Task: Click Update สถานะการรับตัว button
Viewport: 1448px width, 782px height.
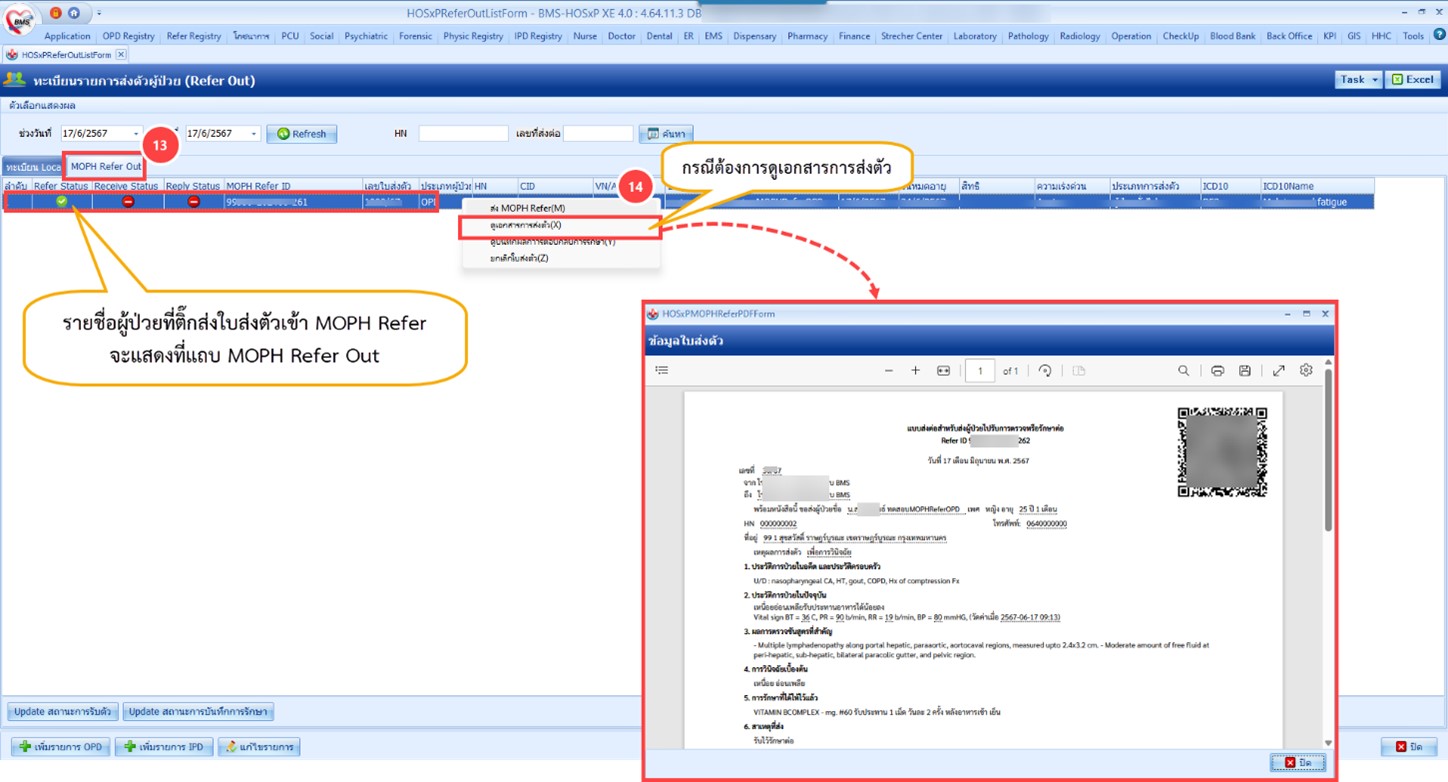Action: click(62, 712)
